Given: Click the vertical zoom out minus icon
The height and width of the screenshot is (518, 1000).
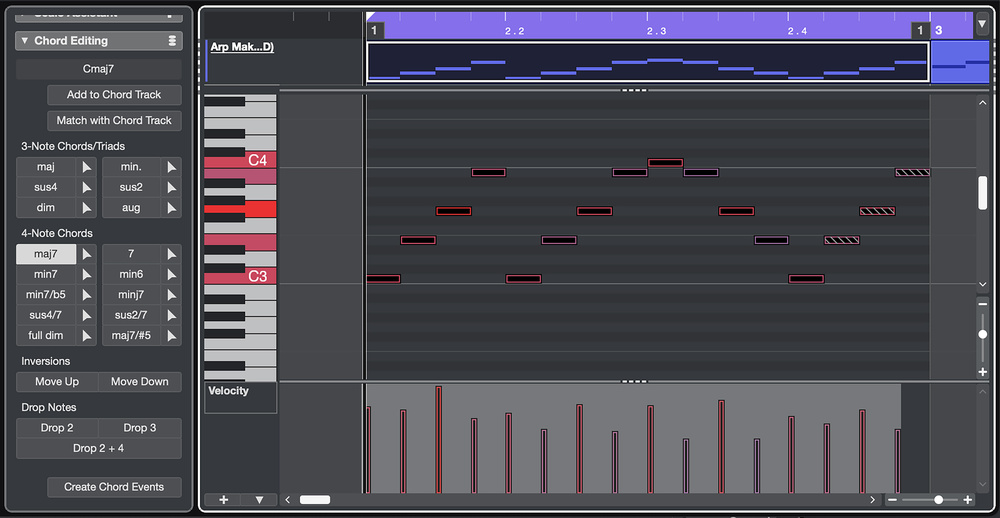Looking at the screenshot, I should 983,305.
